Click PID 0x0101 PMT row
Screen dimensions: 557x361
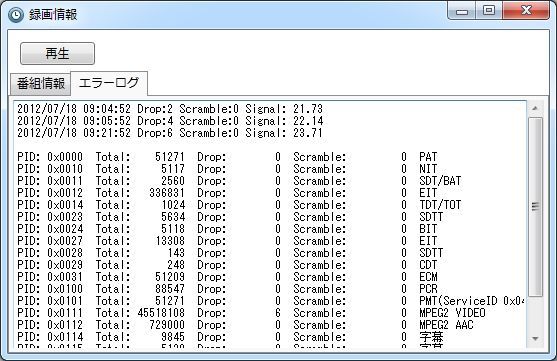tap(271, 301)
